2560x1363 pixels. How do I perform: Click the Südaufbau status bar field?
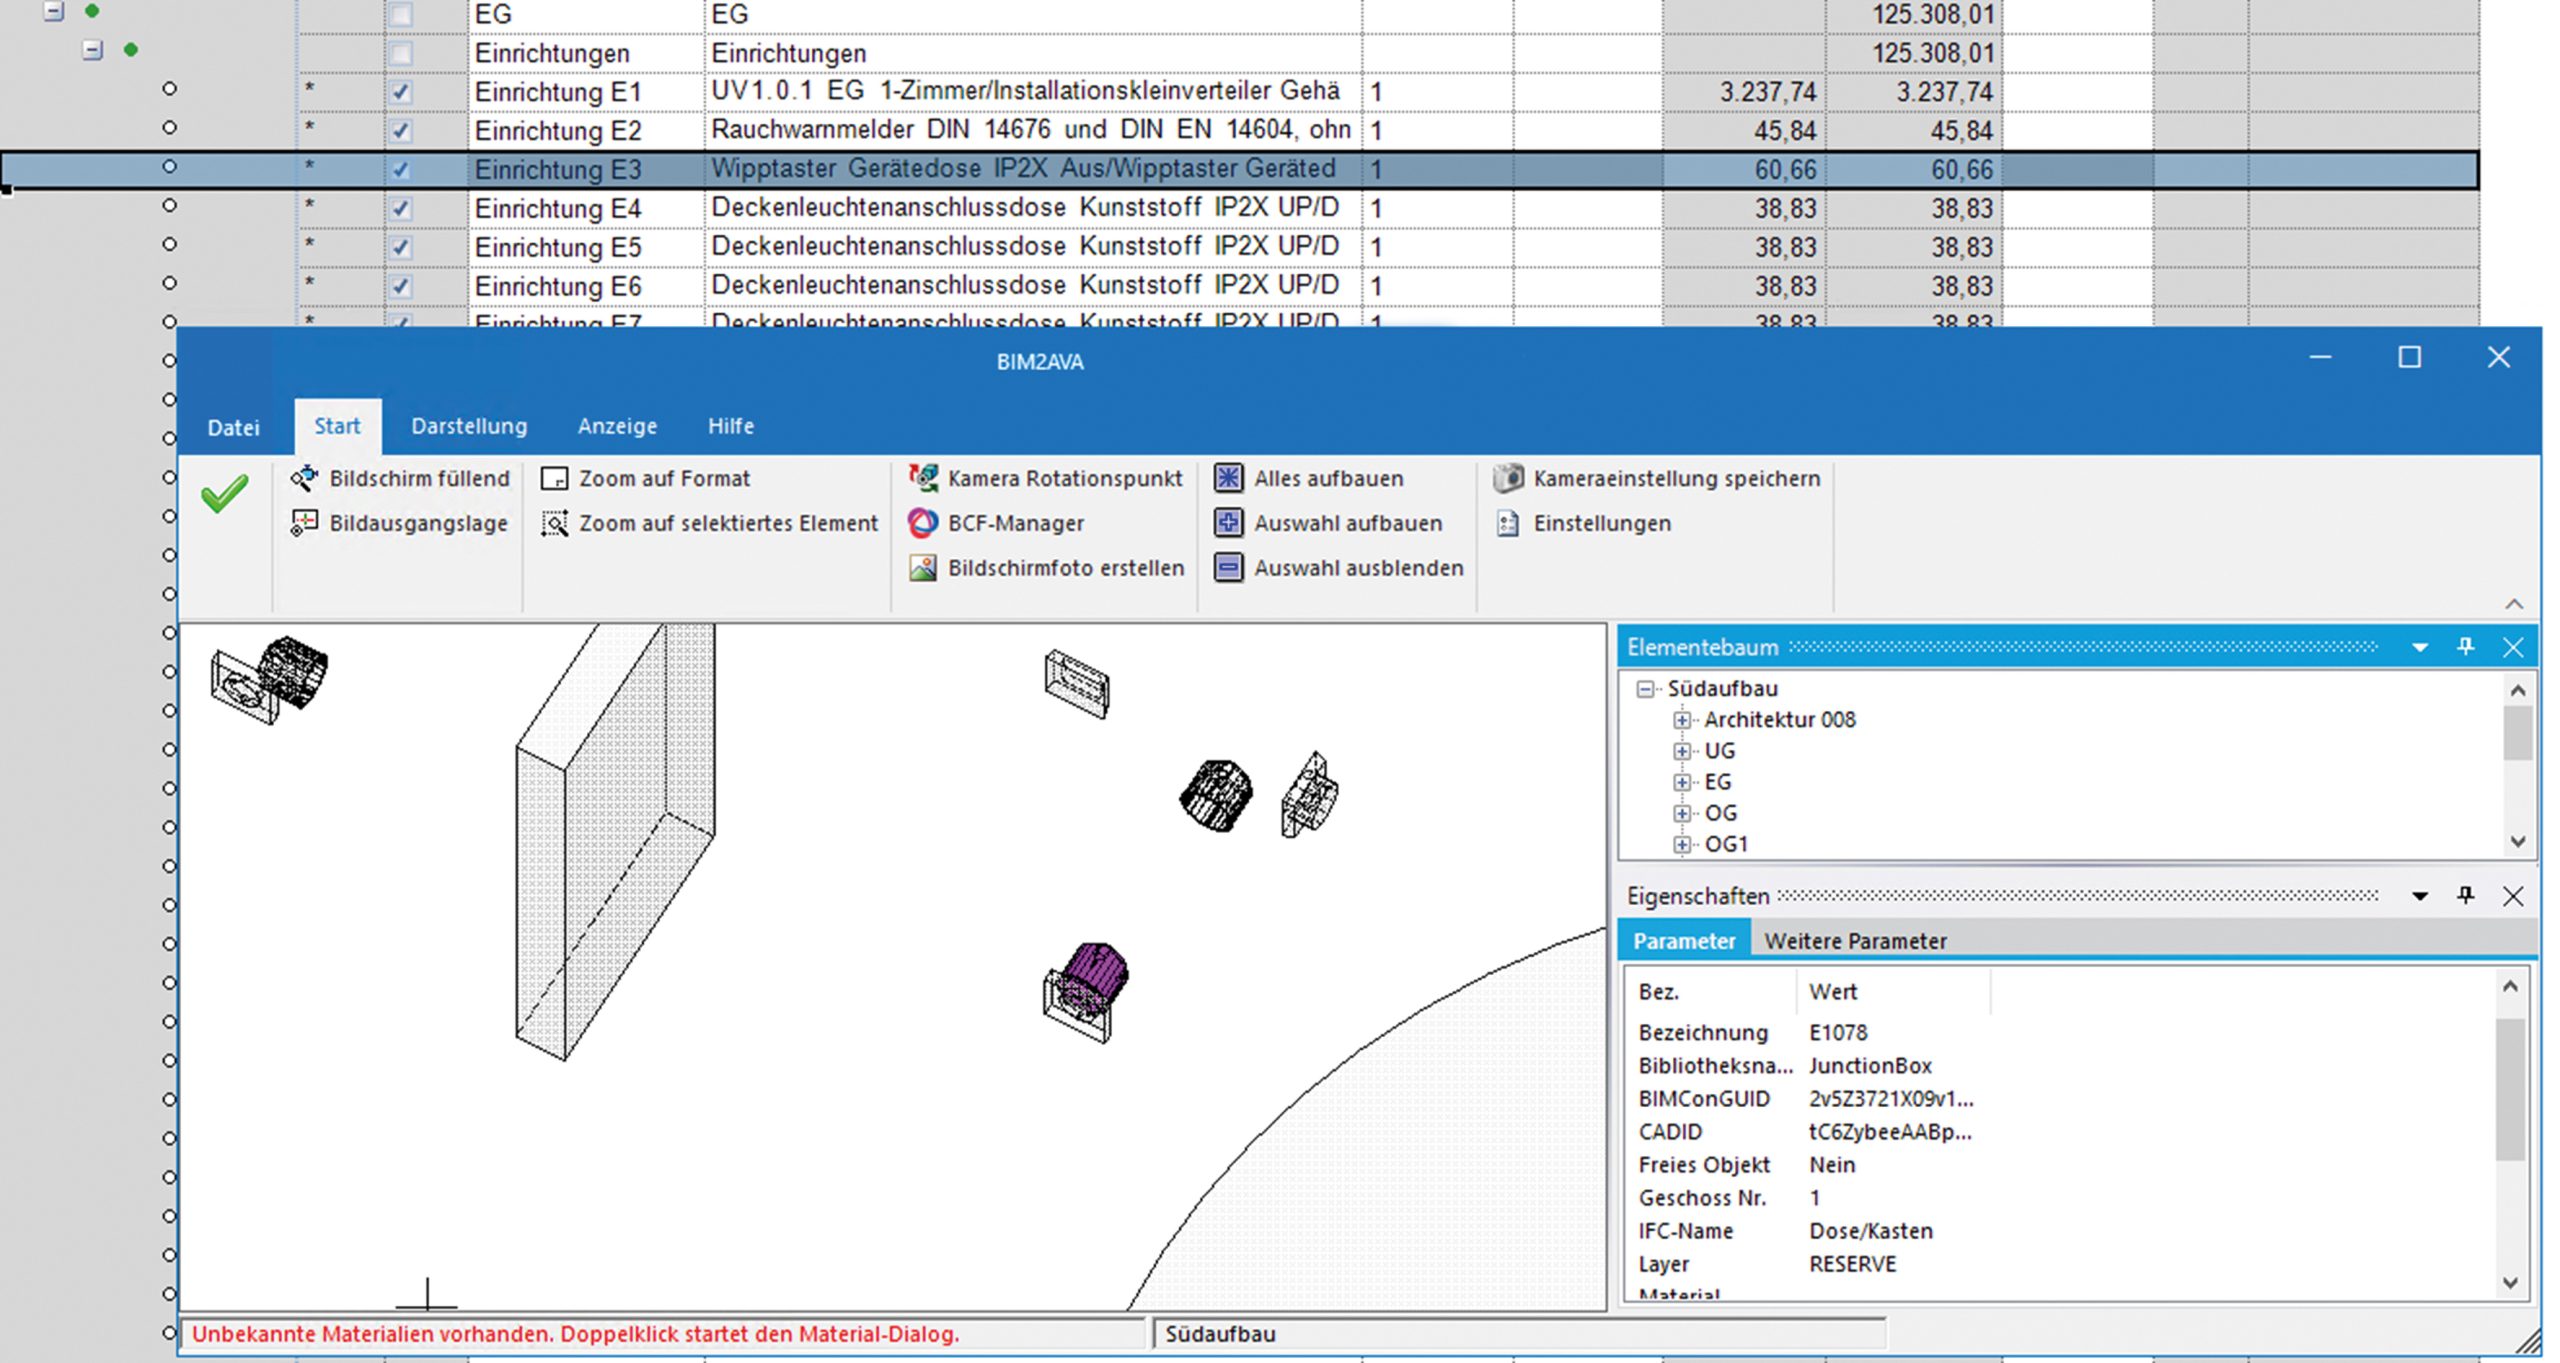(x=1518, y=1334)
